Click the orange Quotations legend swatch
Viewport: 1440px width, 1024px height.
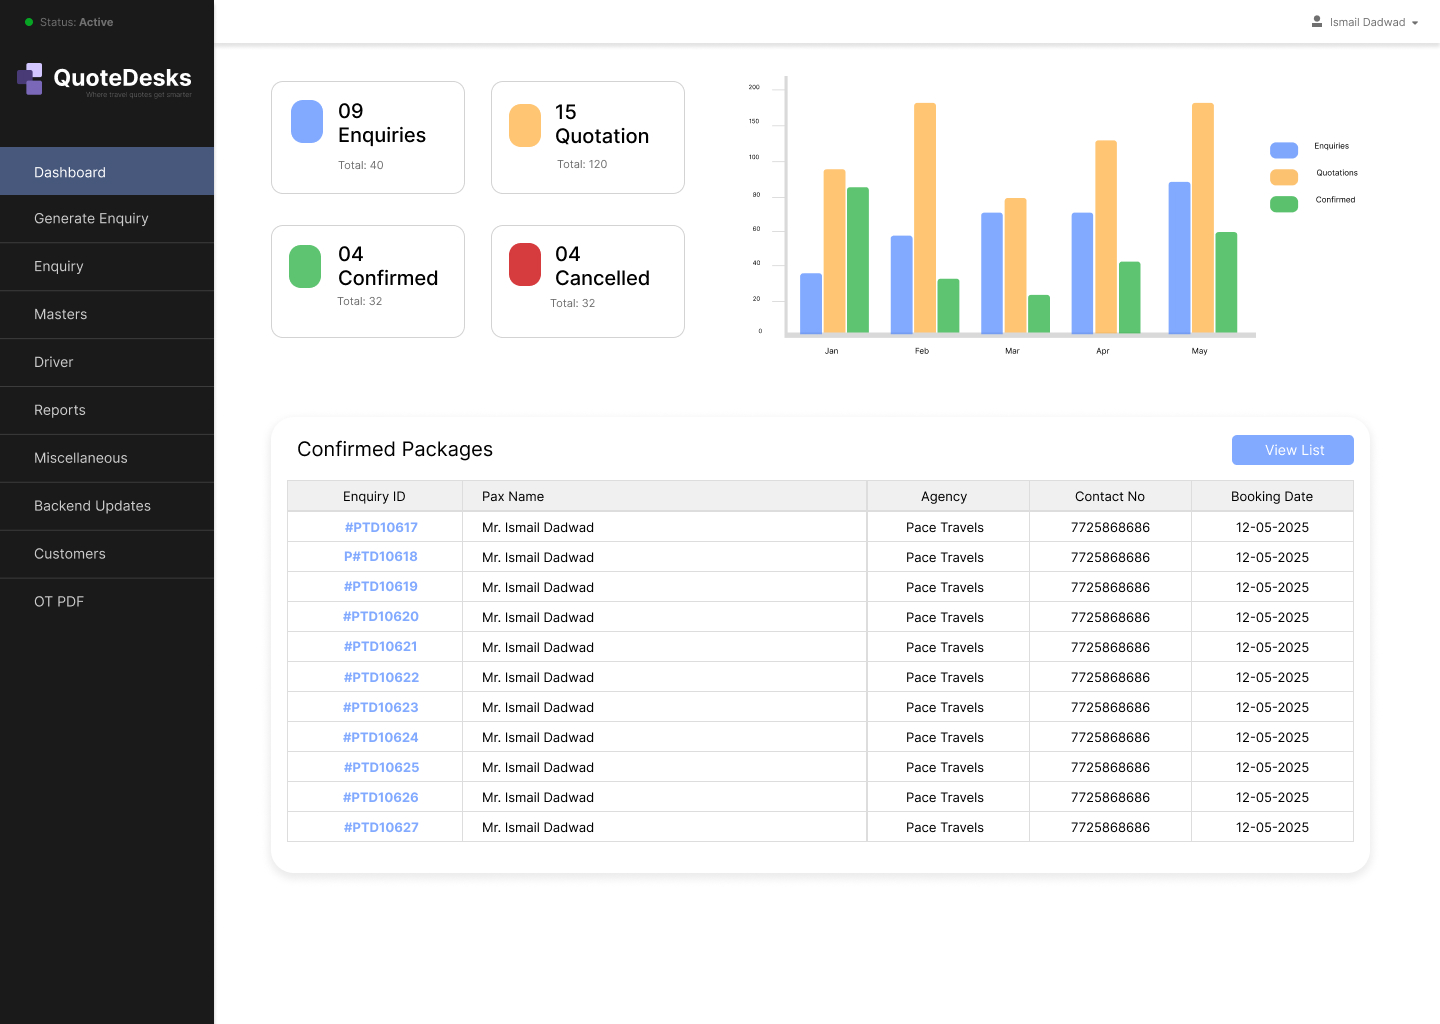coord(1284,177)
